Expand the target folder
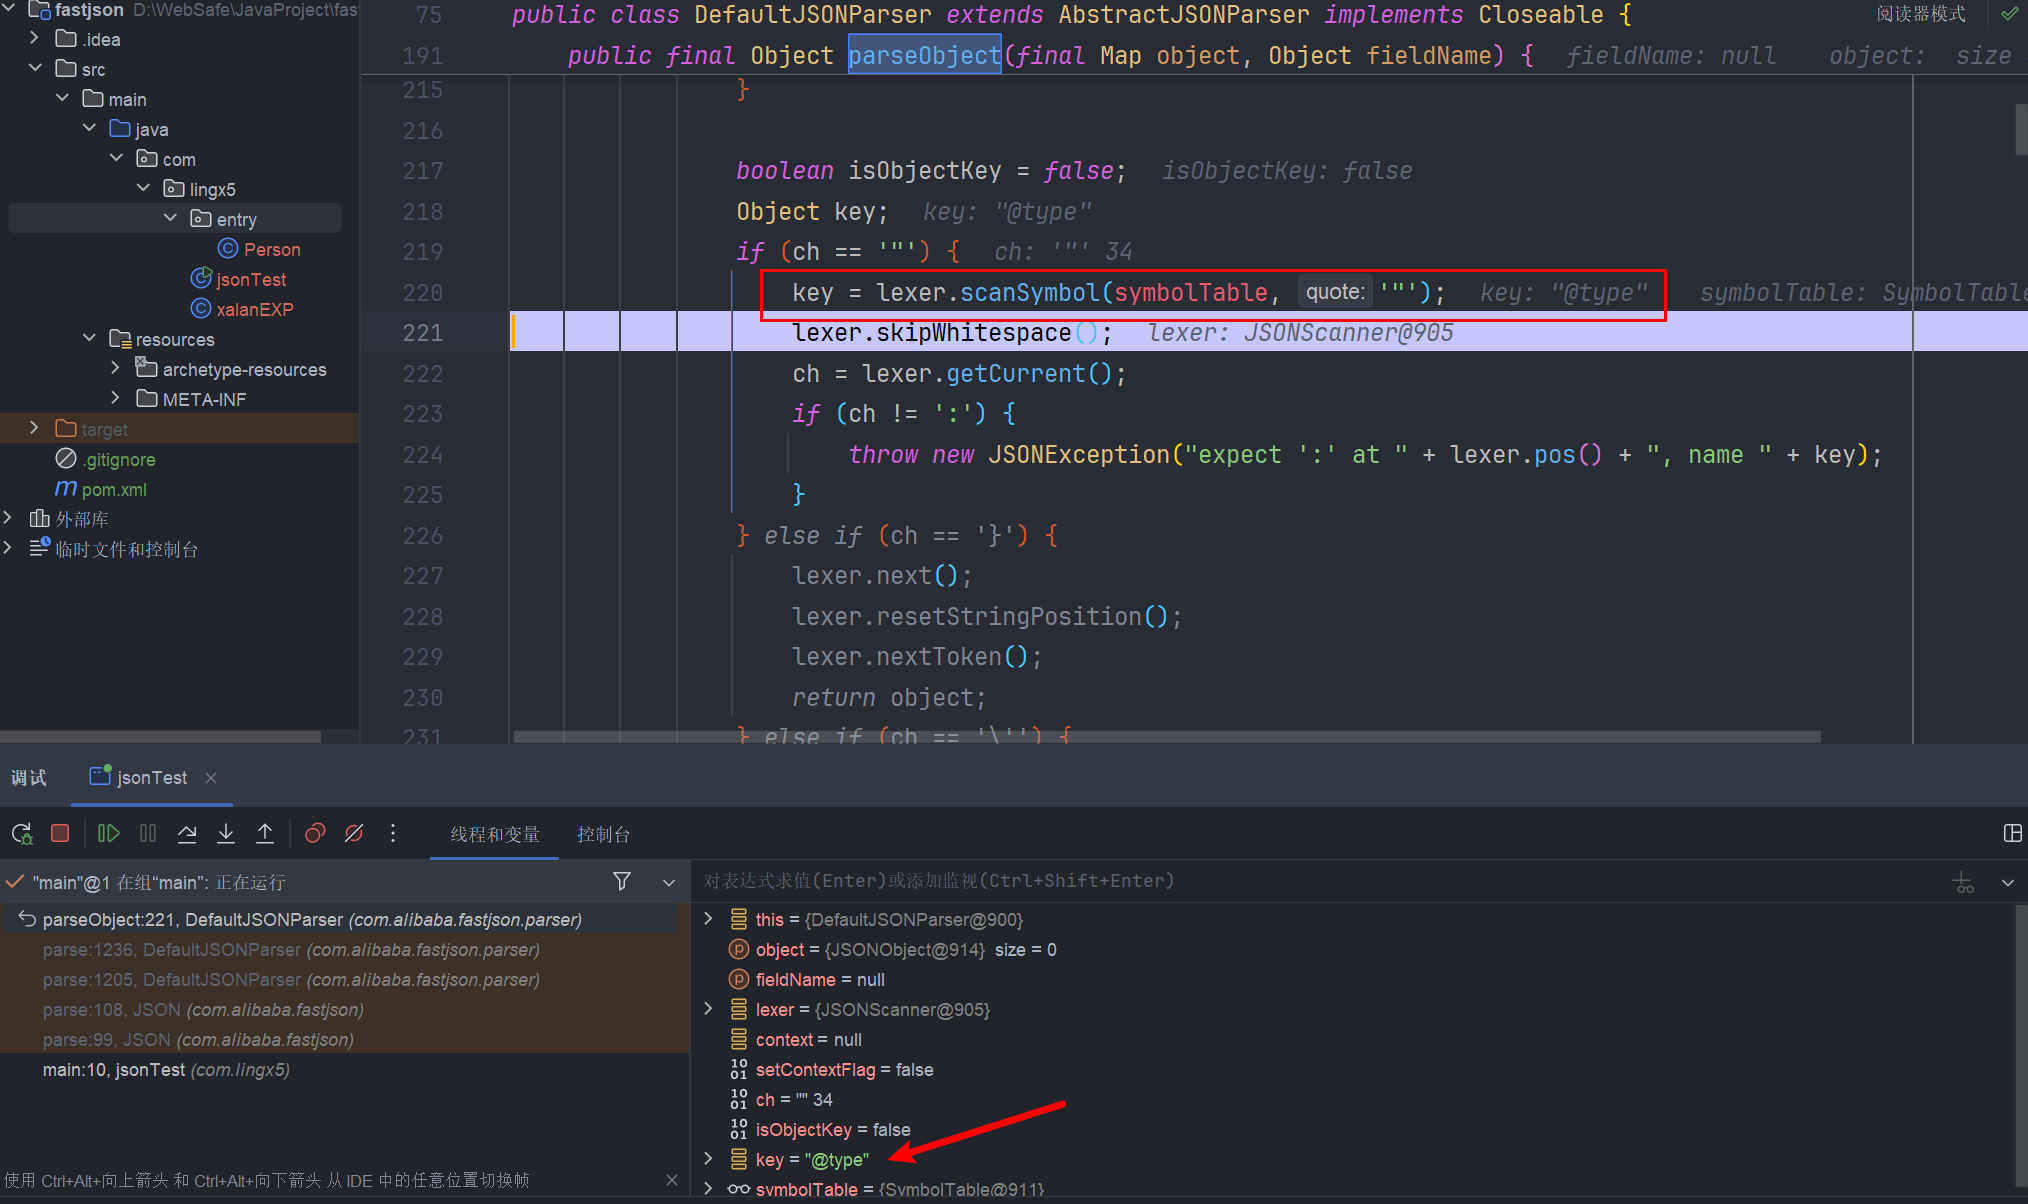Image resolution: width=2028 pixels, height=1204 pixels. click(x=34, y=428)
